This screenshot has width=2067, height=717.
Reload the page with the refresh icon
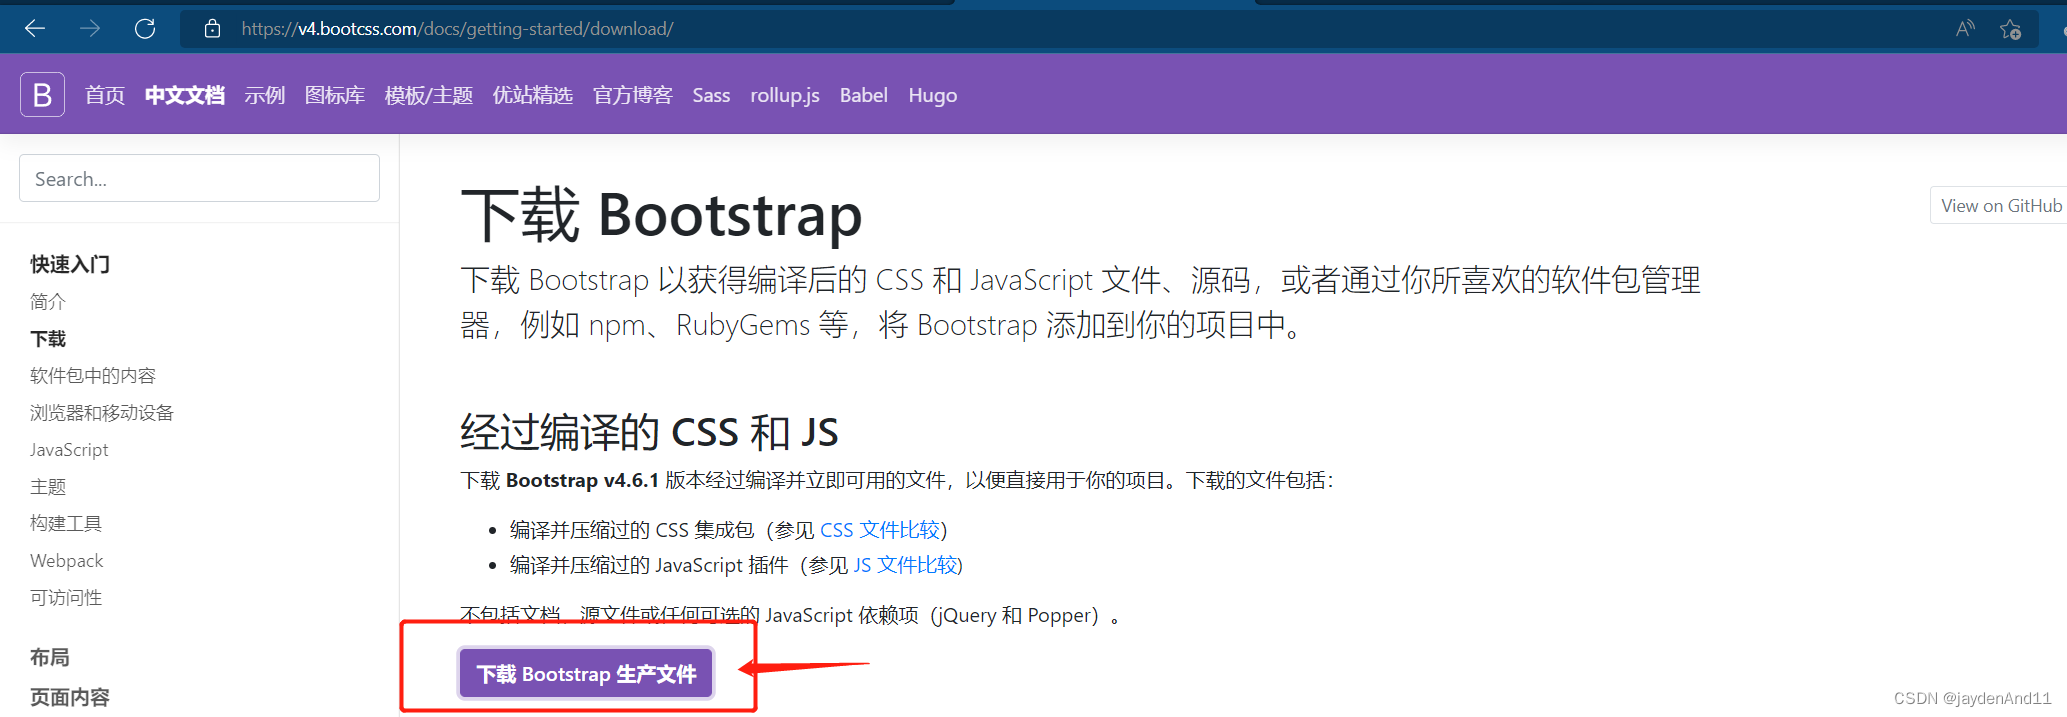point(145,29)
